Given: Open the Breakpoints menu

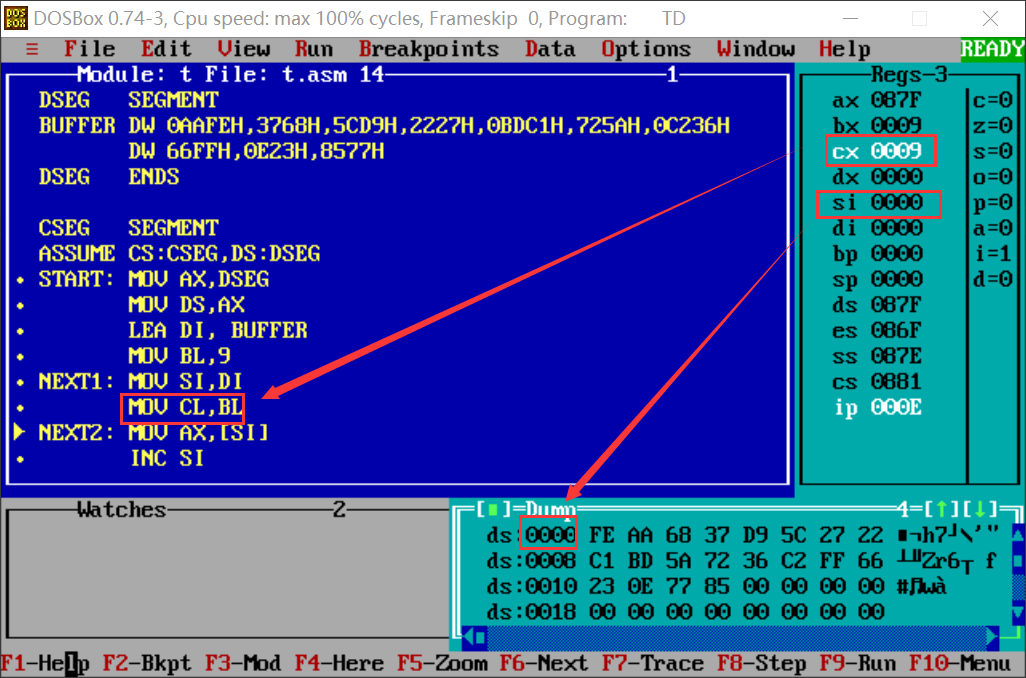Looking at the screenshot, I should [x=429, y=49].
